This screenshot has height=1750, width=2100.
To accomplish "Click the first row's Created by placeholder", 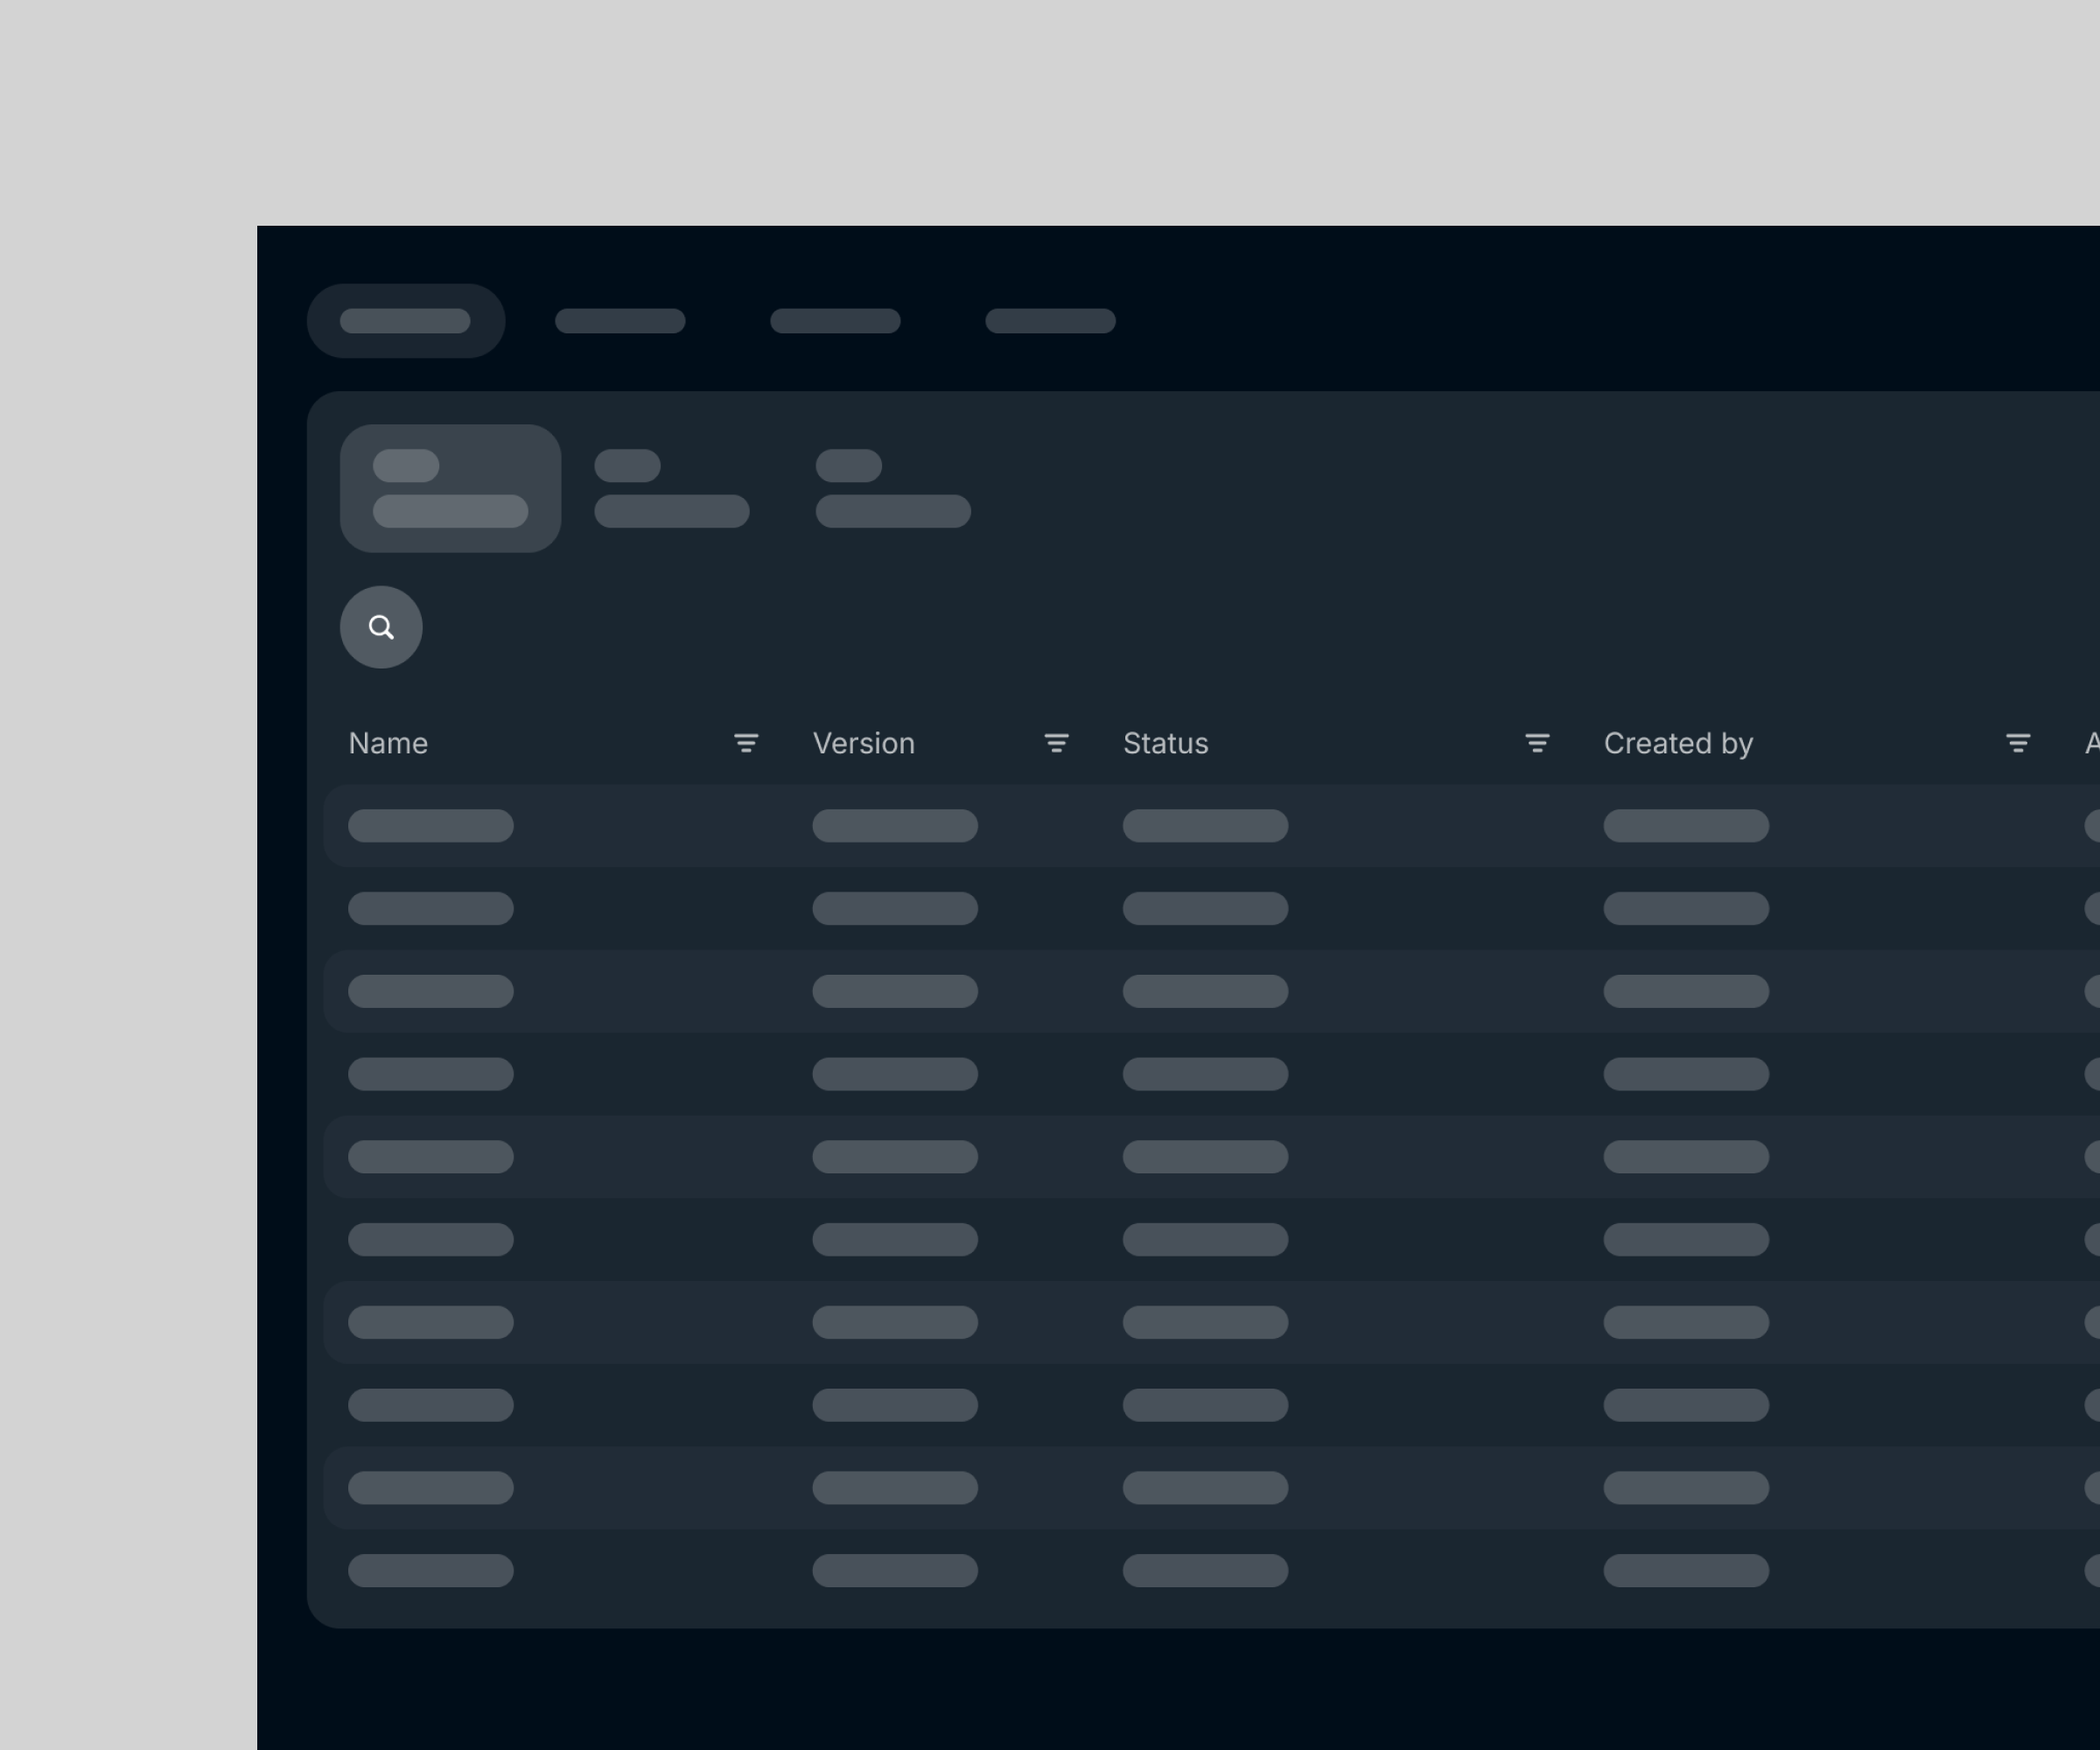I will click(x=1686, y=826).
